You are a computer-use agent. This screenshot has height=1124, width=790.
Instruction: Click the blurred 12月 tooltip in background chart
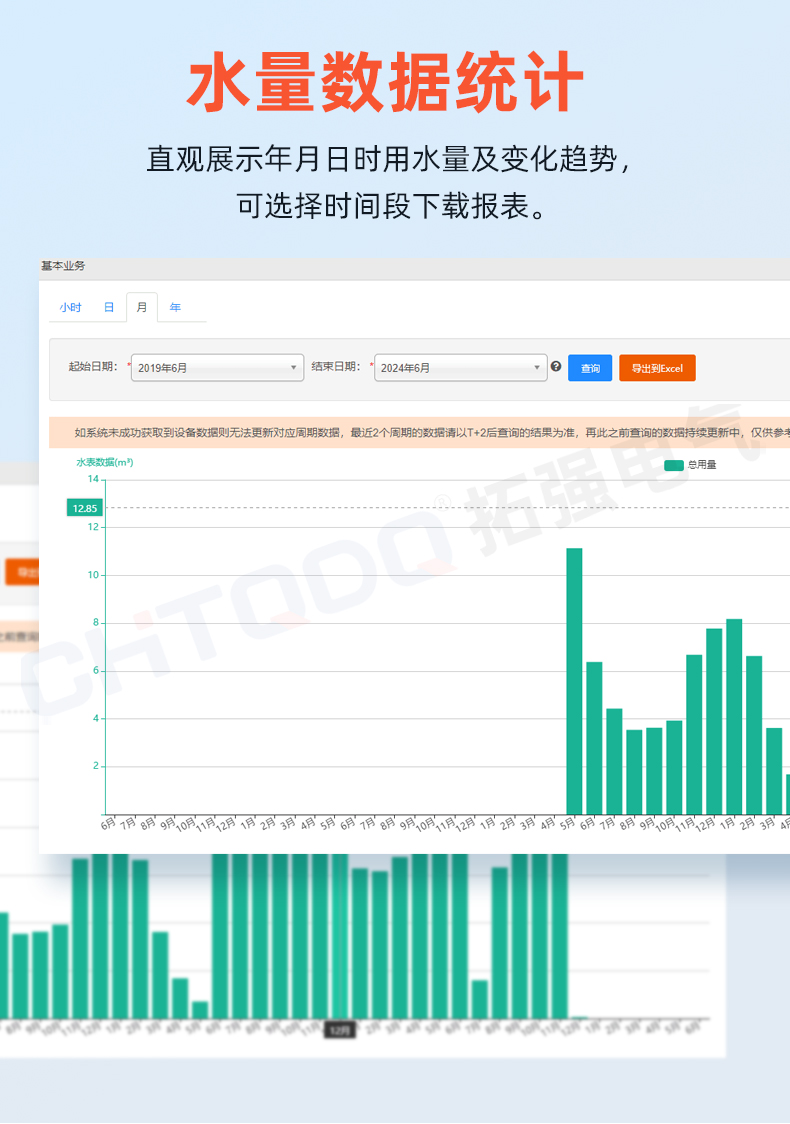coord(340,1030)
